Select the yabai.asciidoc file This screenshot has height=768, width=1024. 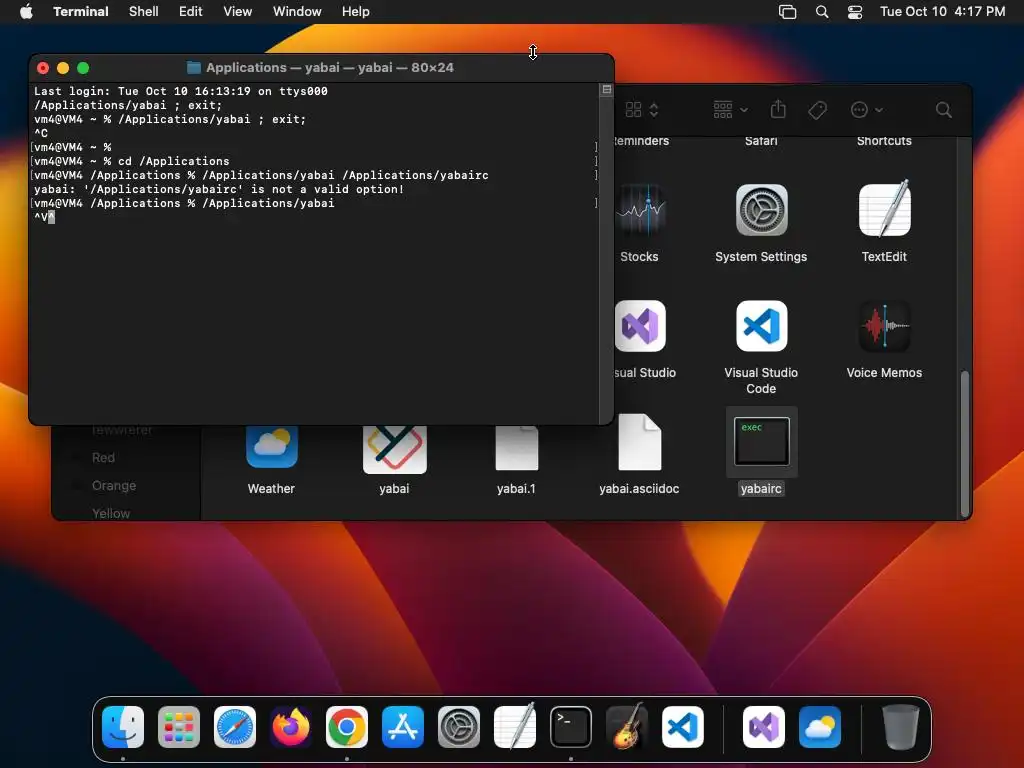click(x=640, y=442)
